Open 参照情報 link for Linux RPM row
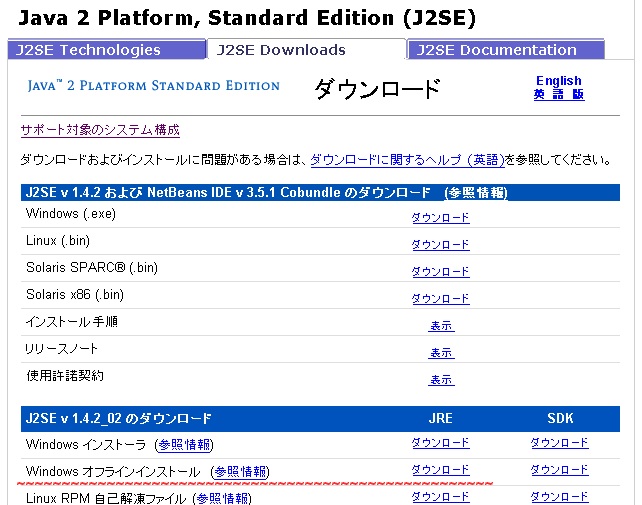 tap(222, 498)
